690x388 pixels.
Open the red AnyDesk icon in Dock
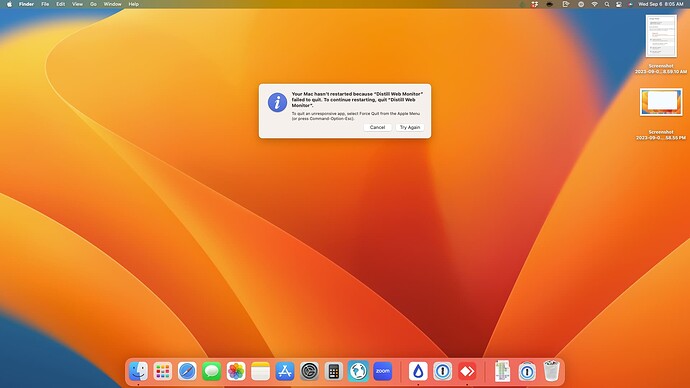(467, 371)
